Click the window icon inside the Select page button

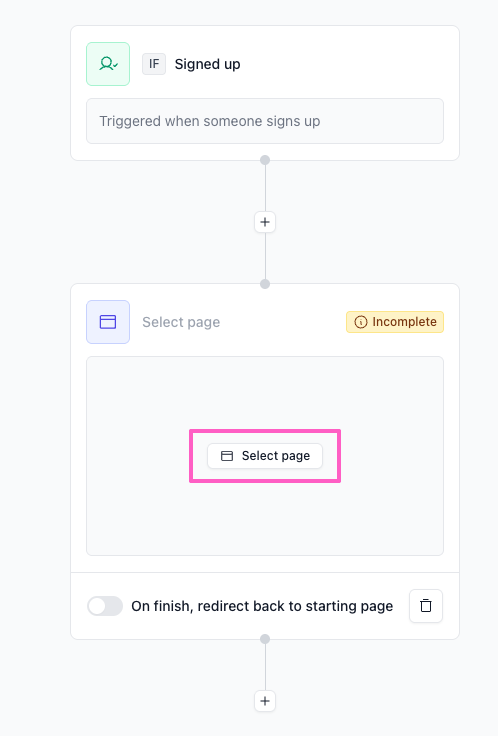227,456
